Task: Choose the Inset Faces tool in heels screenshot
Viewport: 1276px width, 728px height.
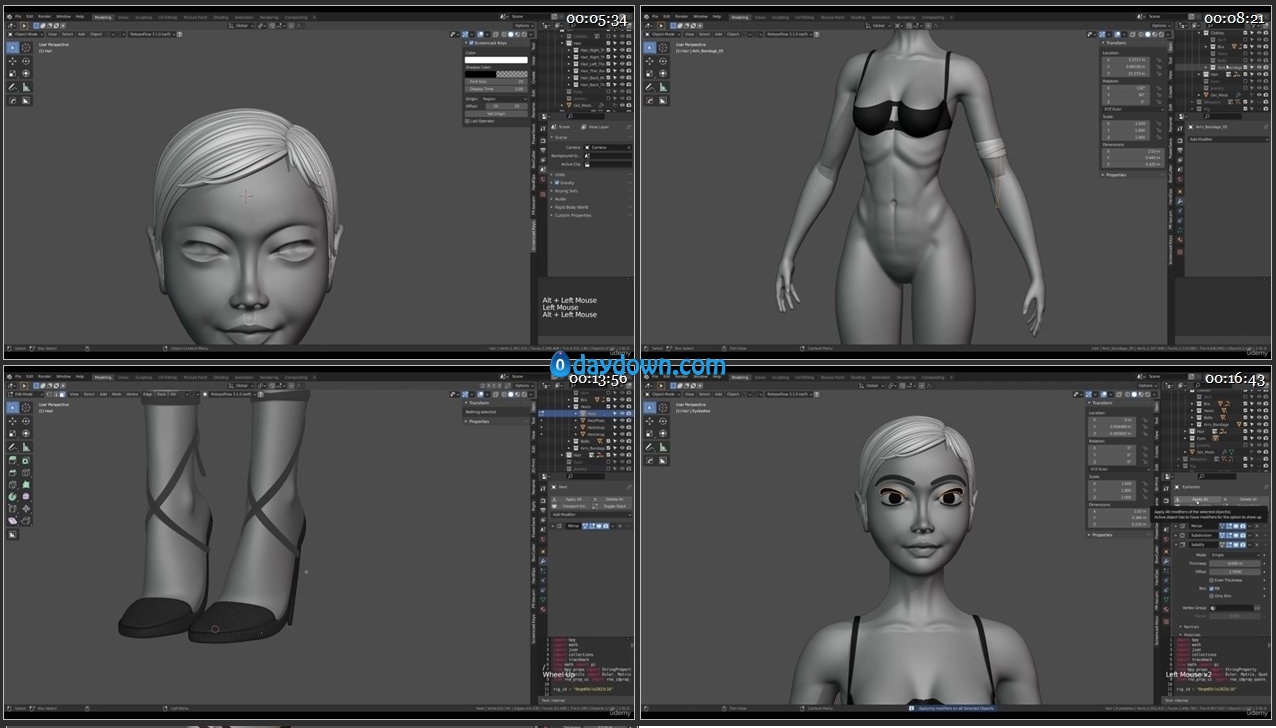Action: coord(26,459)
